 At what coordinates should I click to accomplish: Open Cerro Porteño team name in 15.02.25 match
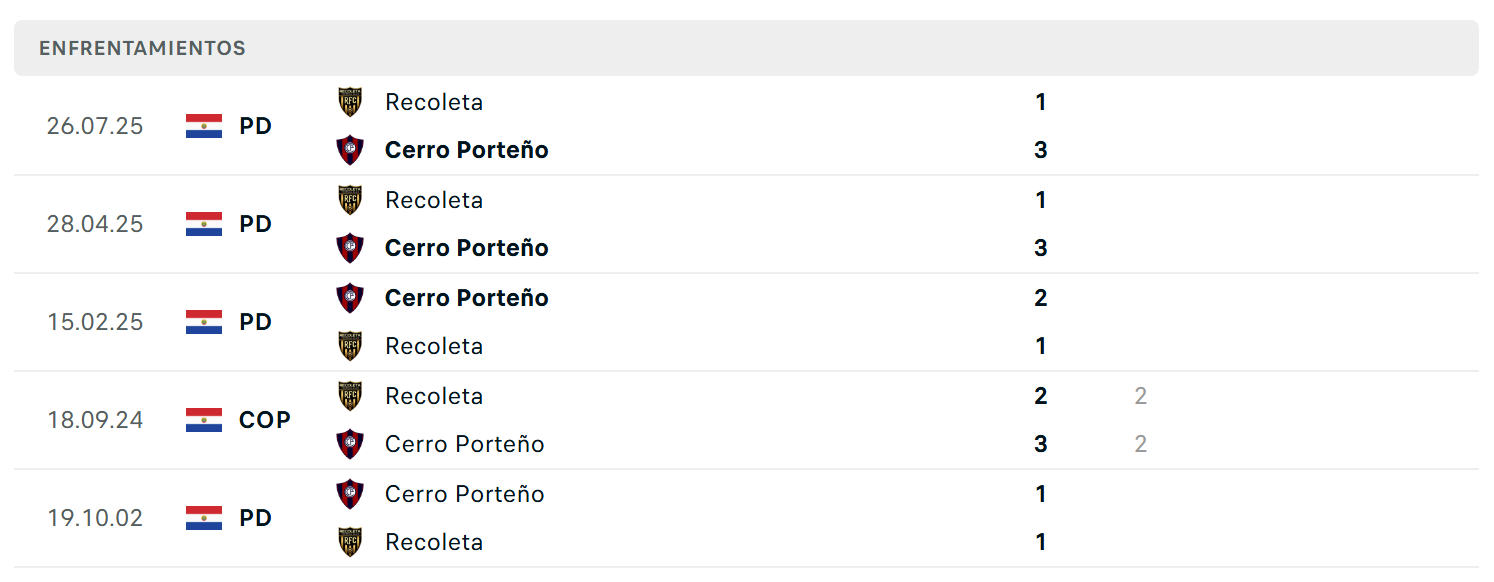coord(467,298)
